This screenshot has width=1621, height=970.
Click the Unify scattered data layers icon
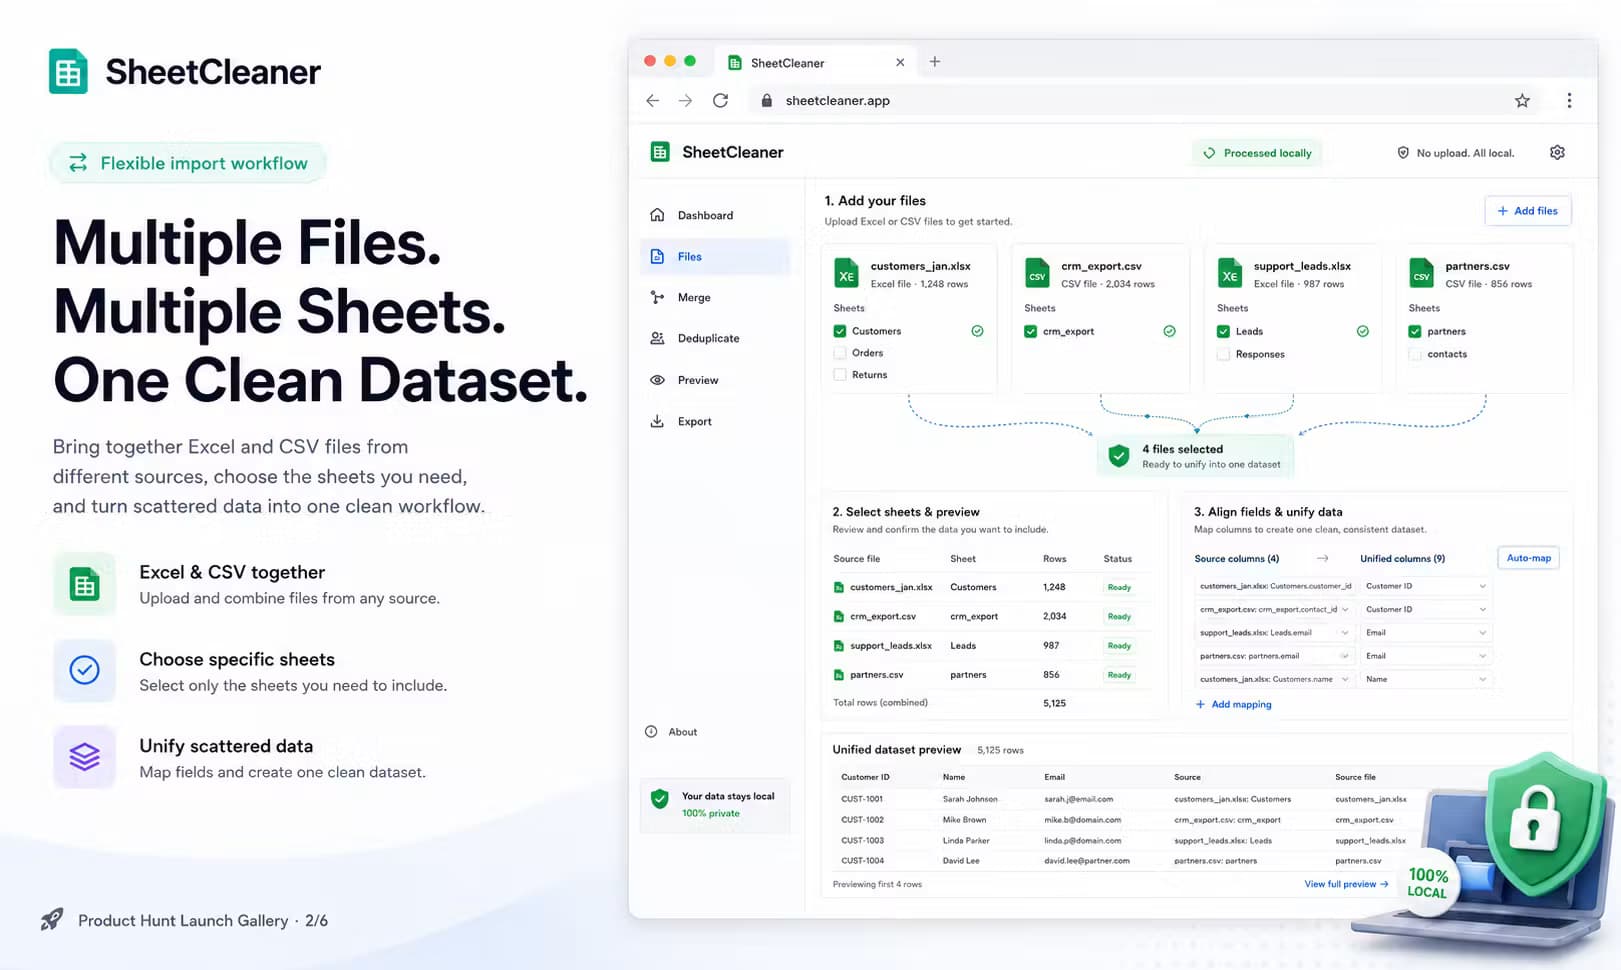click(85, 757)
